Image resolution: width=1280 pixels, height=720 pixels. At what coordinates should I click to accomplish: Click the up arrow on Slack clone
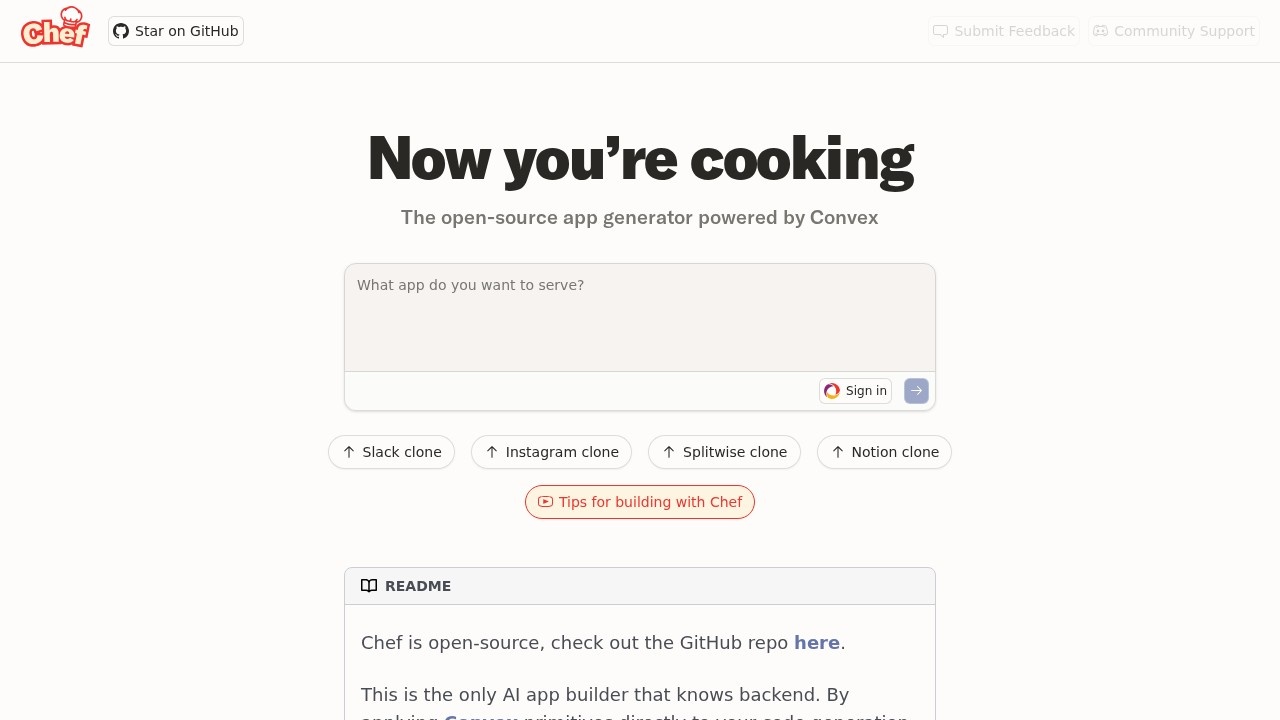[349, 452]
